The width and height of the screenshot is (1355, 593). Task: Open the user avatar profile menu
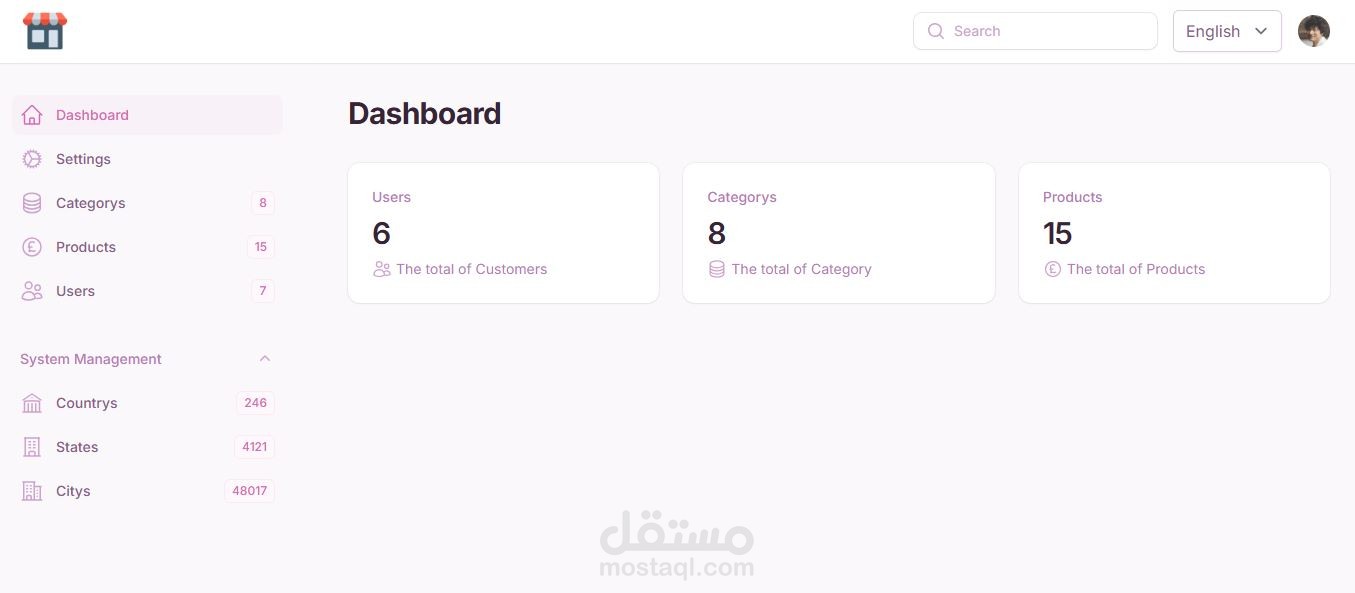point(1313,31)
